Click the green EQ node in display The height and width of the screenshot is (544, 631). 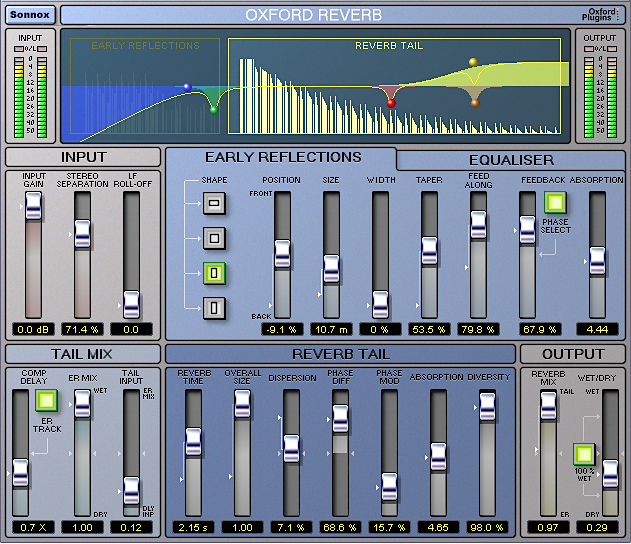[x=213, y=110]
